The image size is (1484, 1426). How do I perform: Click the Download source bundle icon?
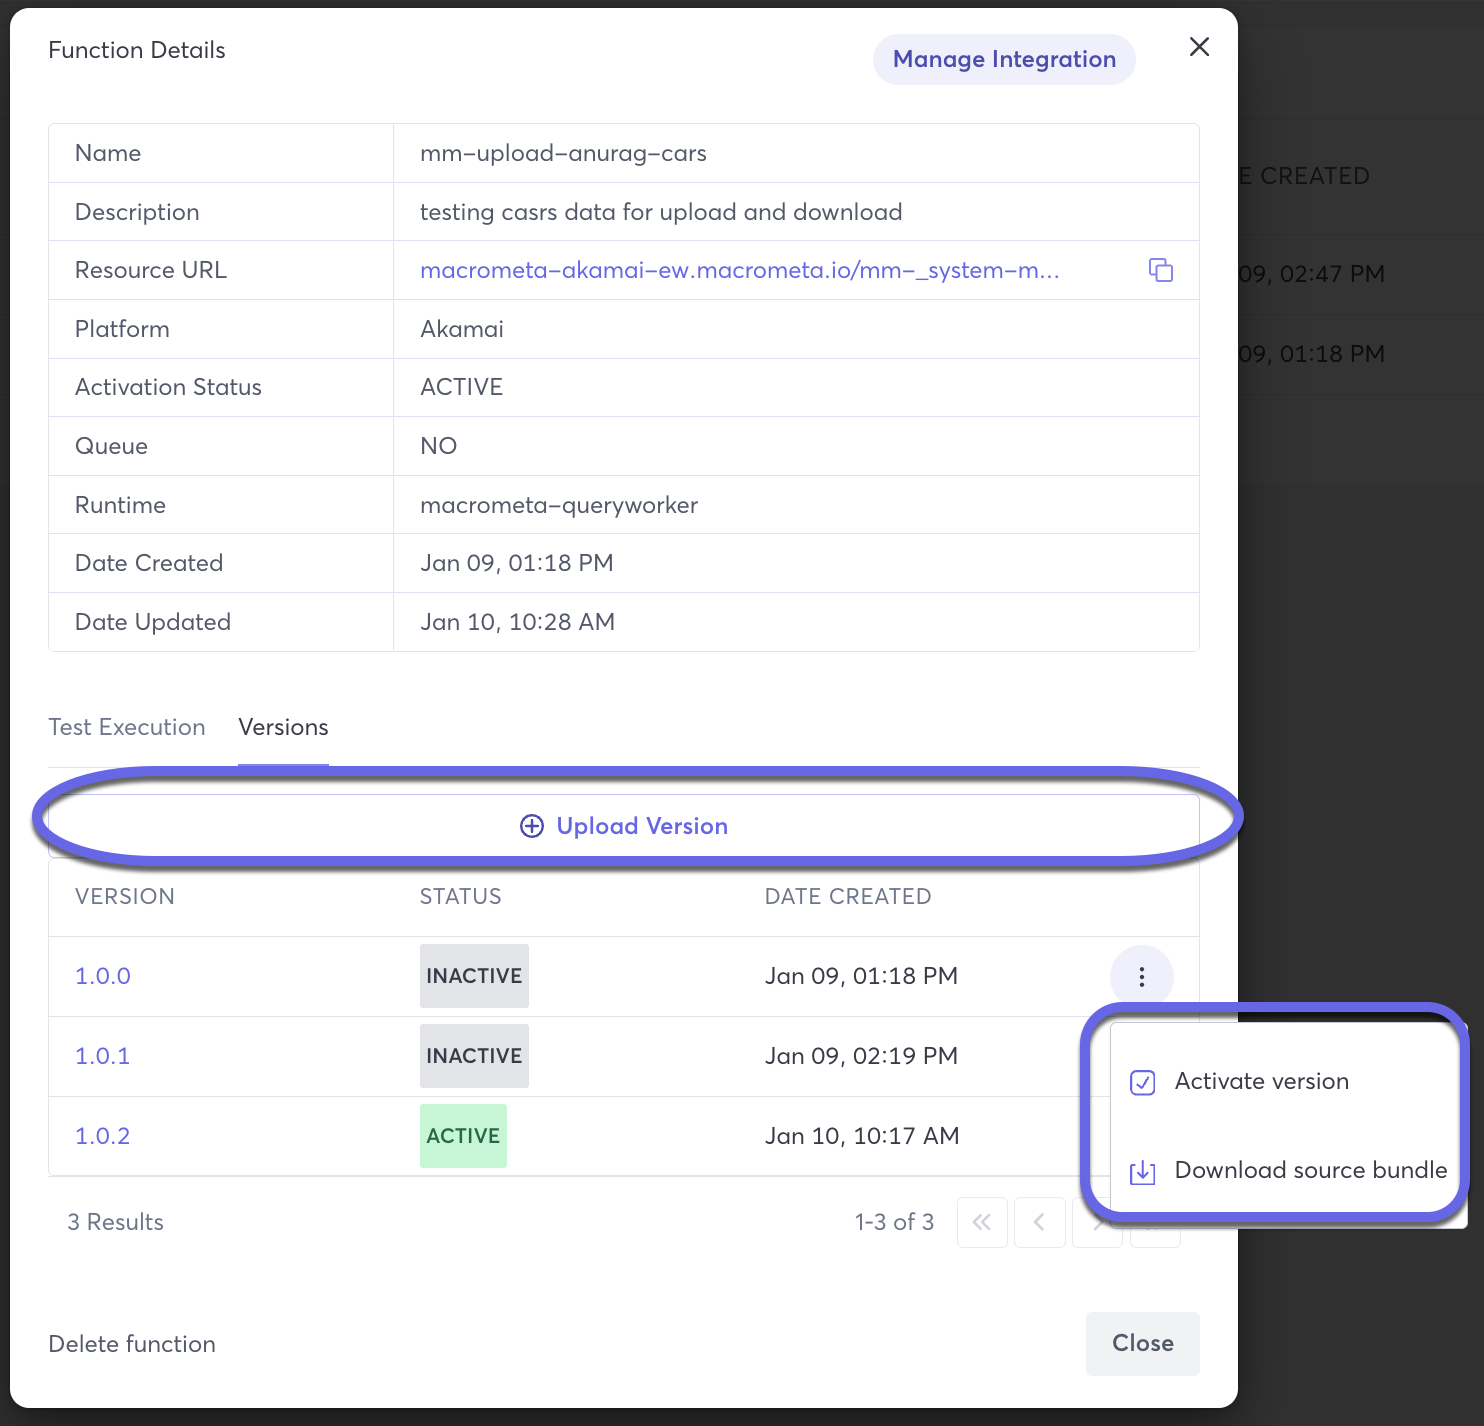pyautogui.click(x=1142, y=1172)
